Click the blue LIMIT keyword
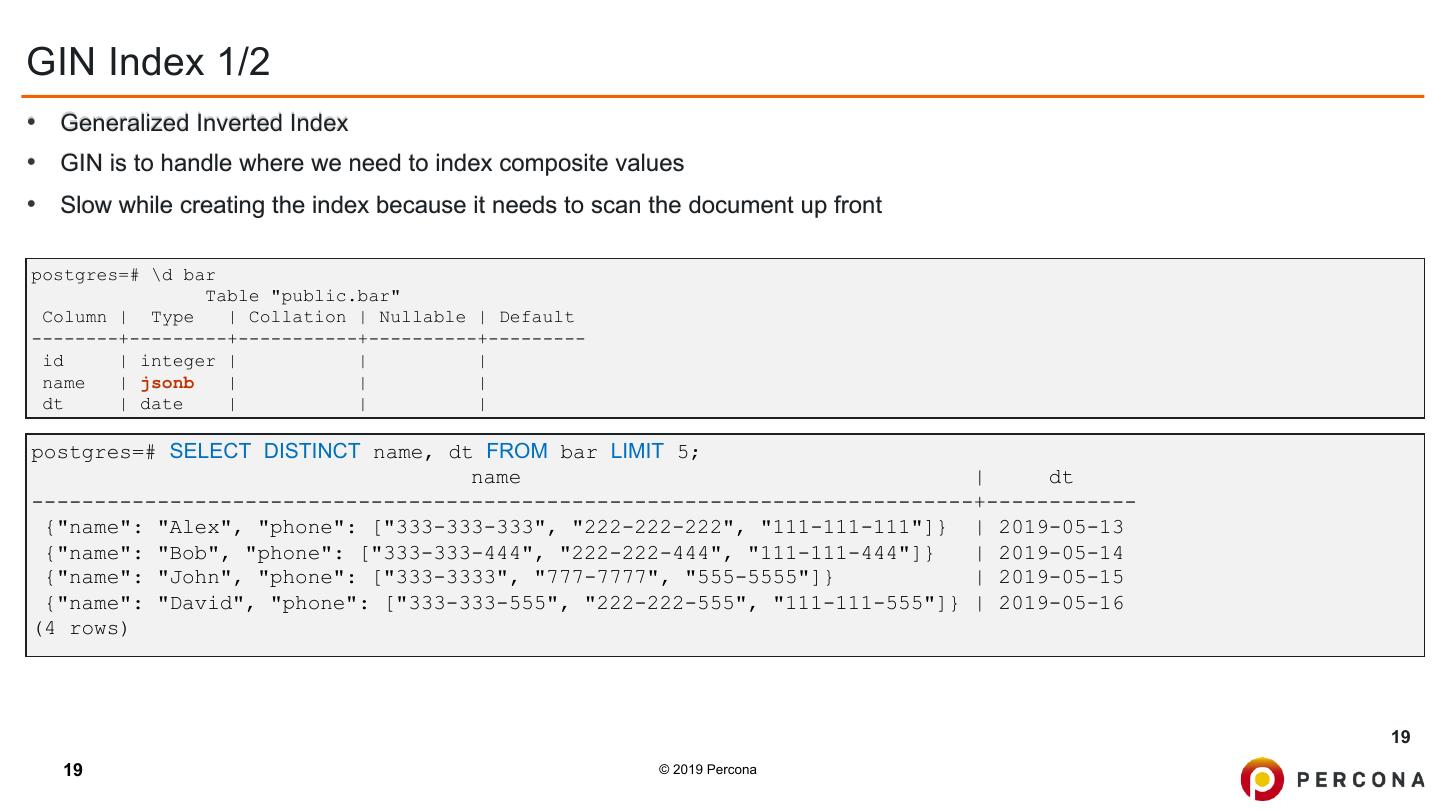 pyautogui.click(x=636, y=451)
